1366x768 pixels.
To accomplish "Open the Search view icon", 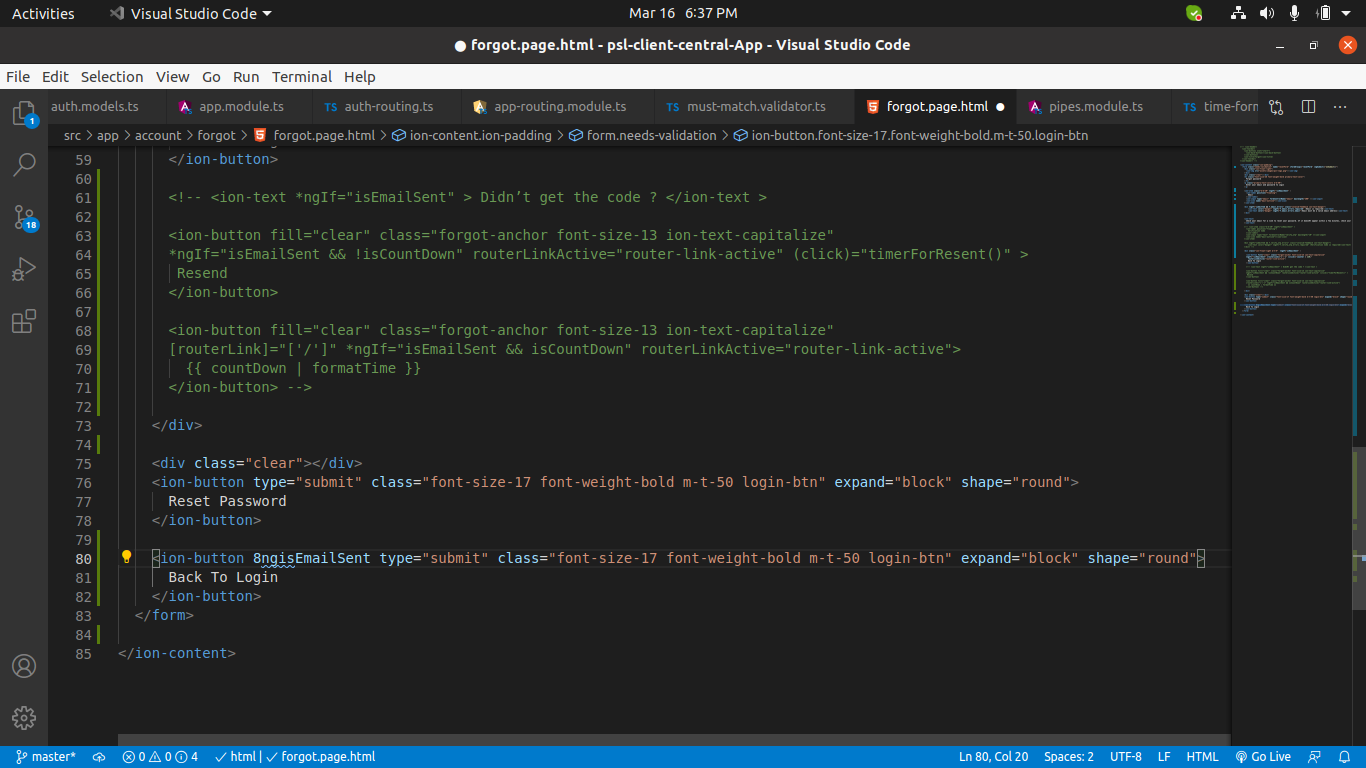I will click(x=24, y=165).
